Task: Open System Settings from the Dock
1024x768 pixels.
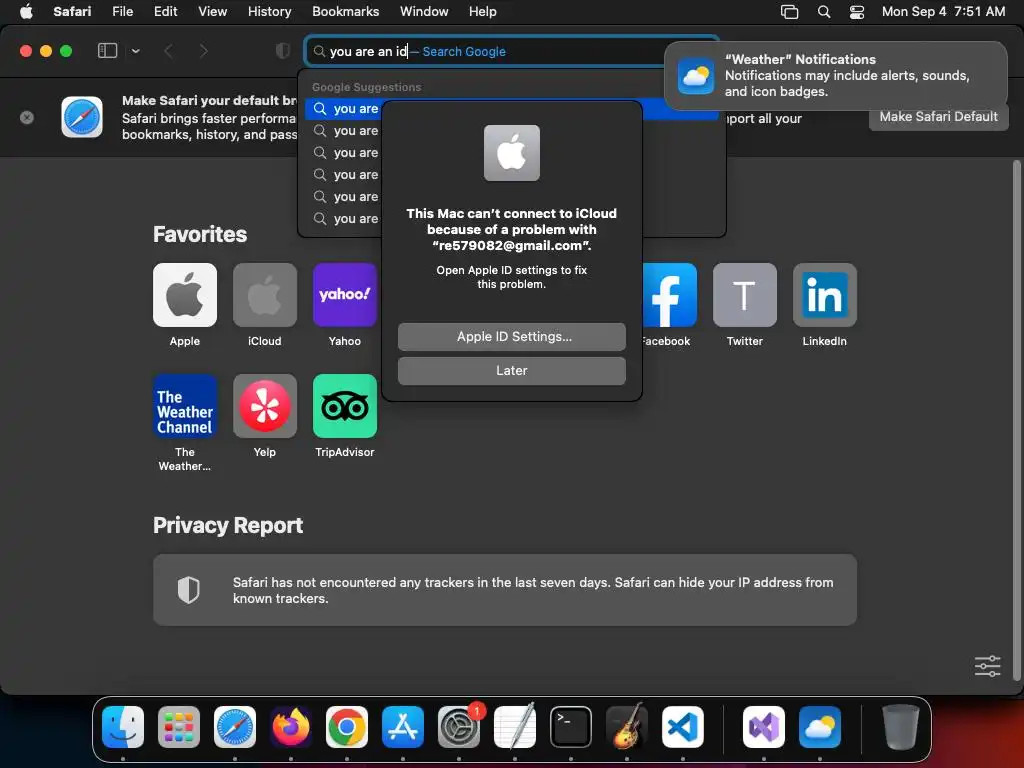Action: coord(459,727)
